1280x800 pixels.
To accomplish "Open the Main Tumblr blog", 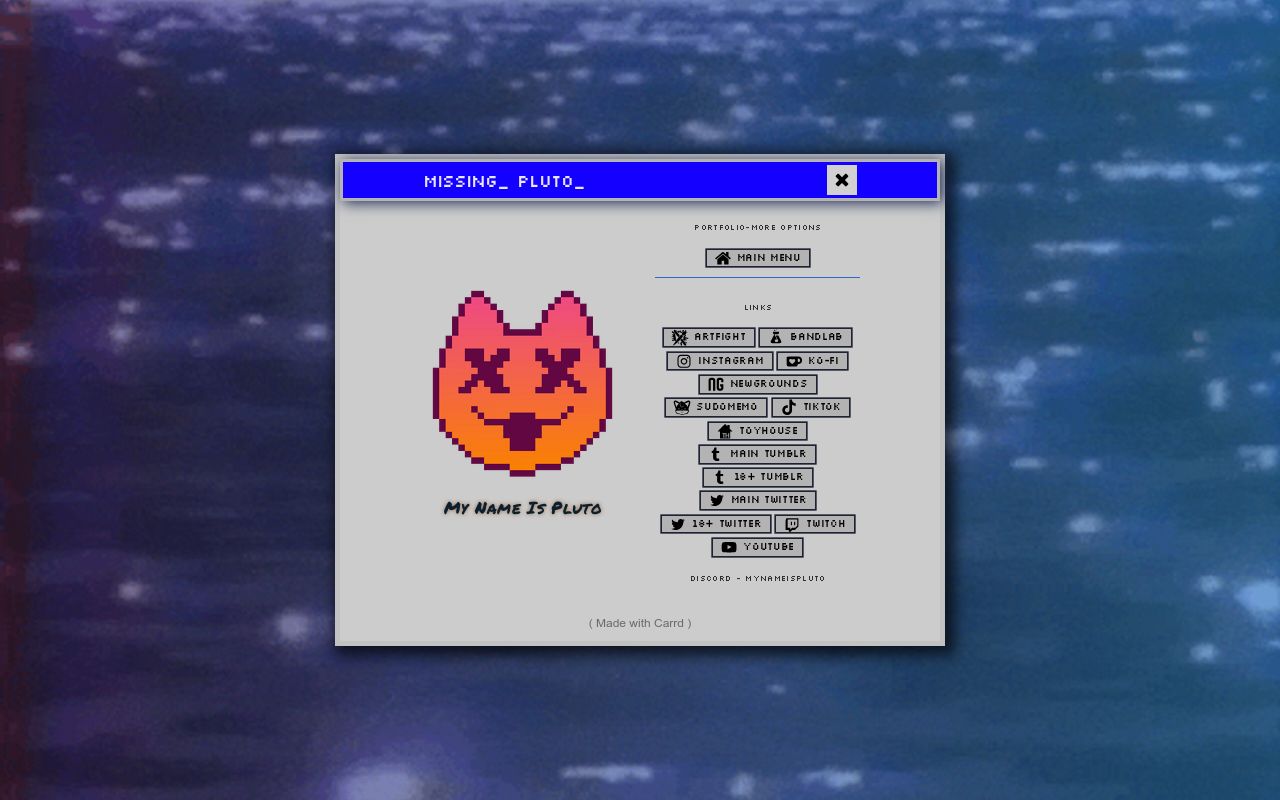I will (757, 454).
